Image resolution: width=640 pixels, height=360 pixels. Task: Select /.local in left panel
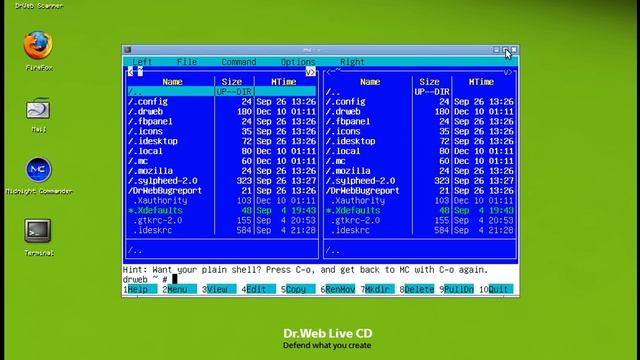(x=222, y=151)
